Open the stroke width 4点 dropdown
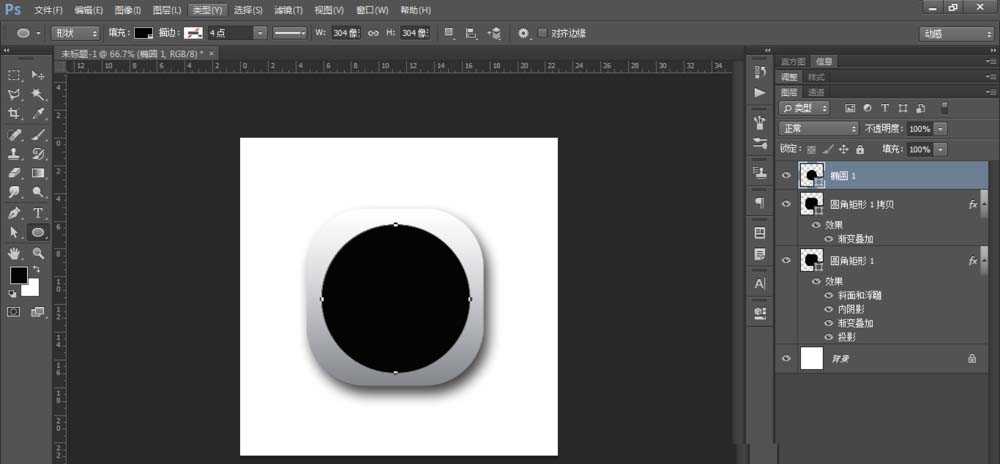1000x464 pixels. tap(259, 33)
